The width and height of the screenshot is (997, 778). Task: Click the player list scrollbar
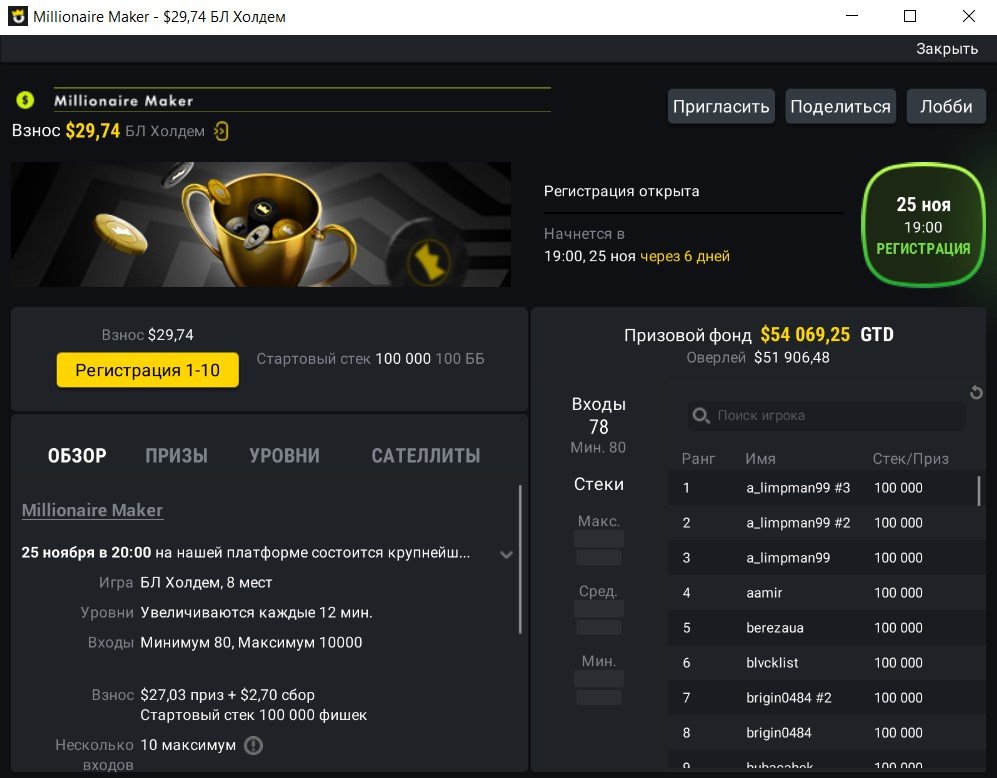pos(978,491)
